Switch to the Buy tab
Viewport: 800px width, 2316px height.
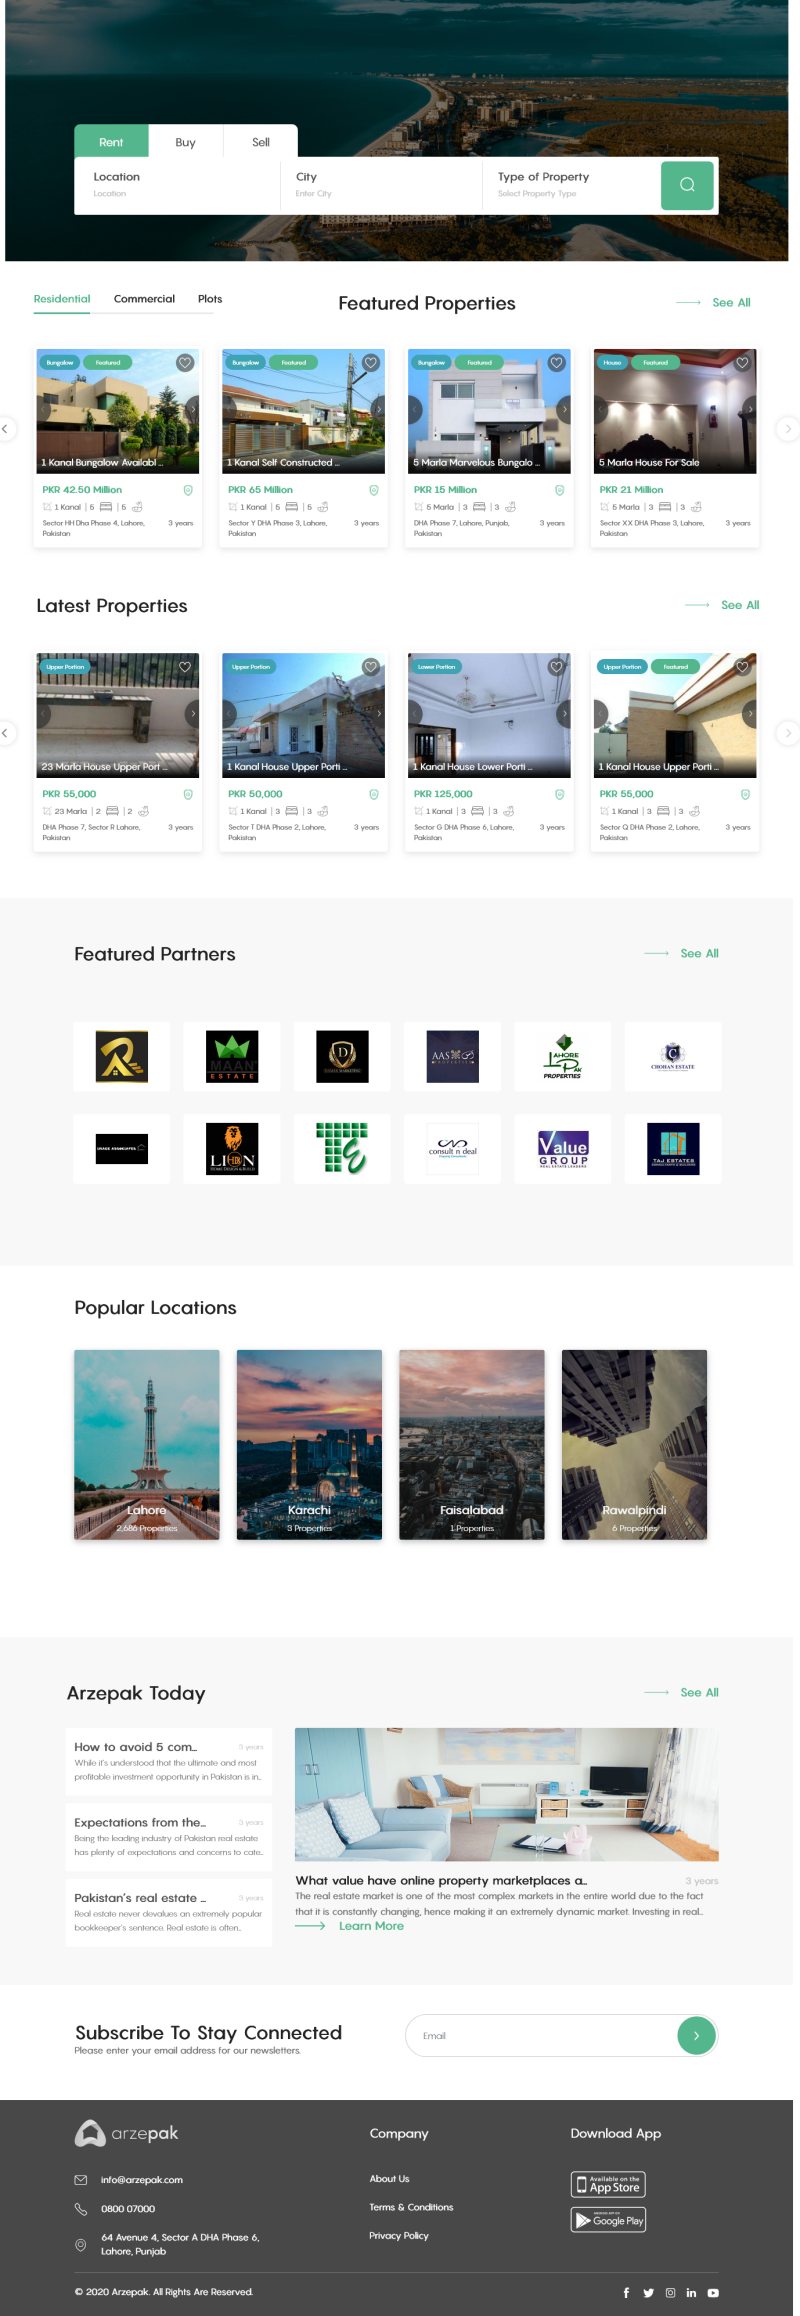[x=185, y=142]
